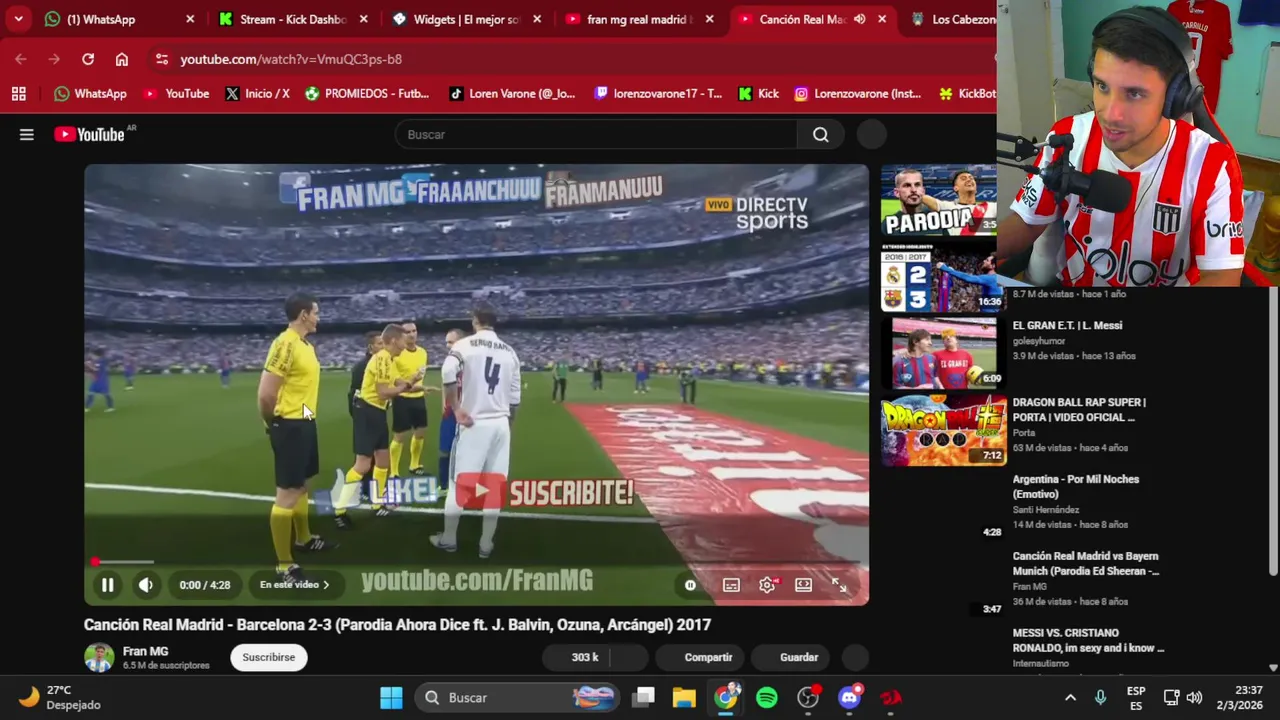Screen dimensions: 1280x720
Task: Open the PARODIA recommended video thumbnail
Action: coord(938,201)
